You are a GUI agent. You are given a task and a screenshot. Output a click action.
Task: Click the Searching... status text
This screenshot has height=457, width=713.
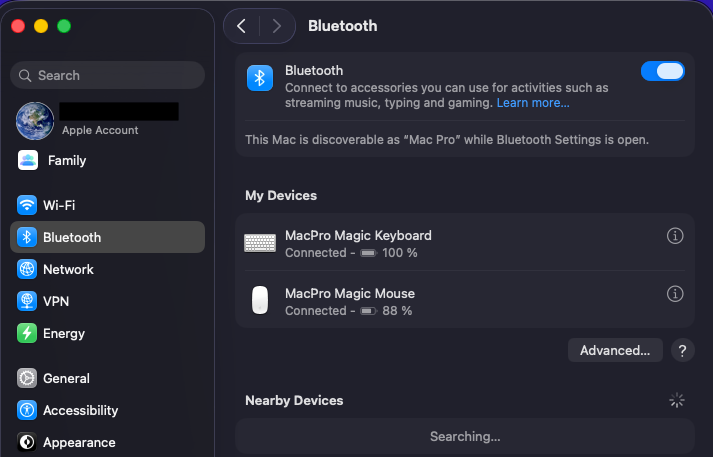tap(465, 437)
